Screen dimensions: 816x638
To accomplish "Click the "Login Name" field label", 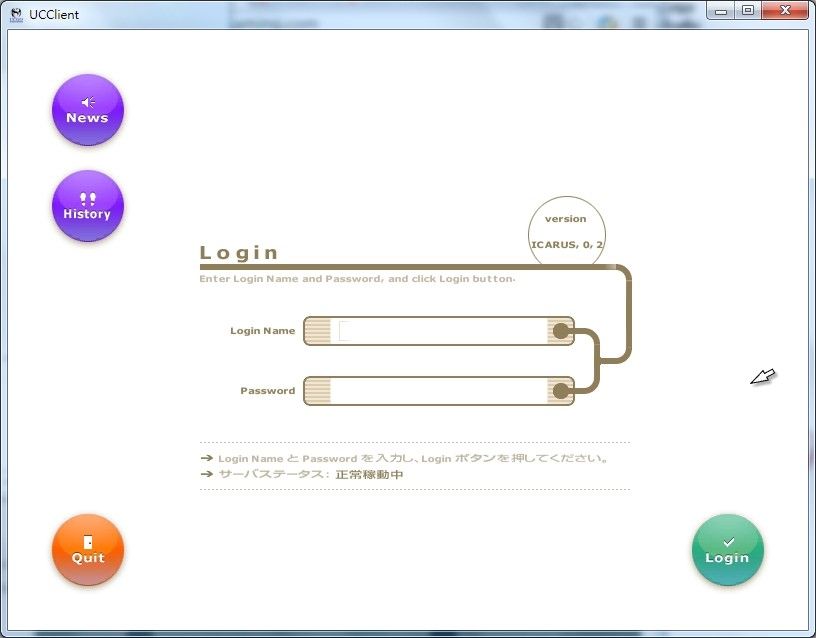I will pyautogui.click(x=262, y=331).
